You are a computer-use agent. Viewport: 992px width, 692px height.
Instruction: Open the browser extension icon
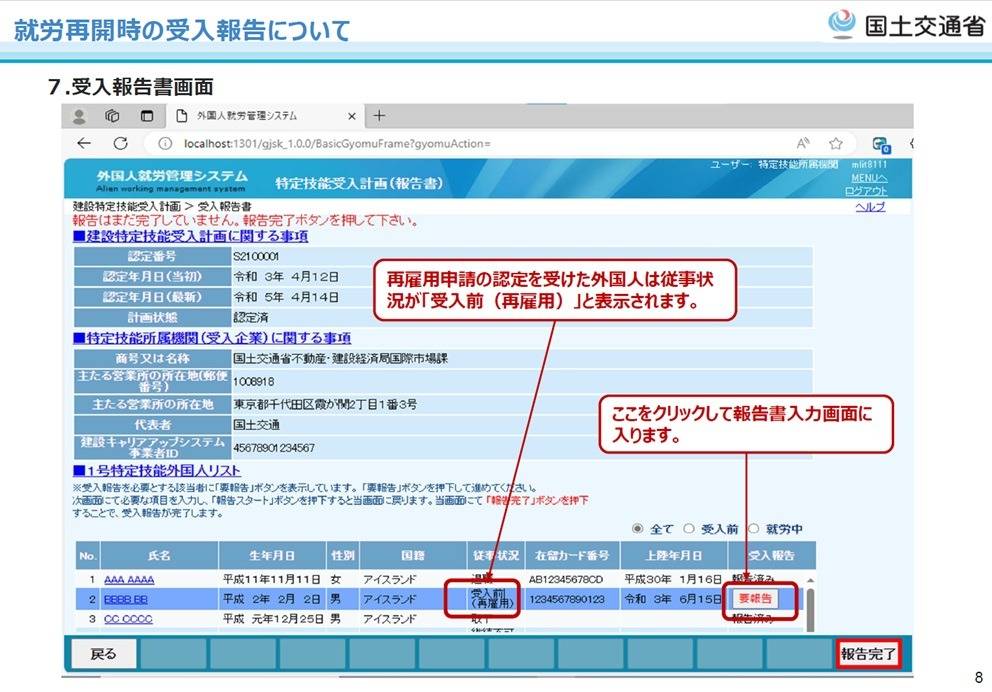click(881, 143)
